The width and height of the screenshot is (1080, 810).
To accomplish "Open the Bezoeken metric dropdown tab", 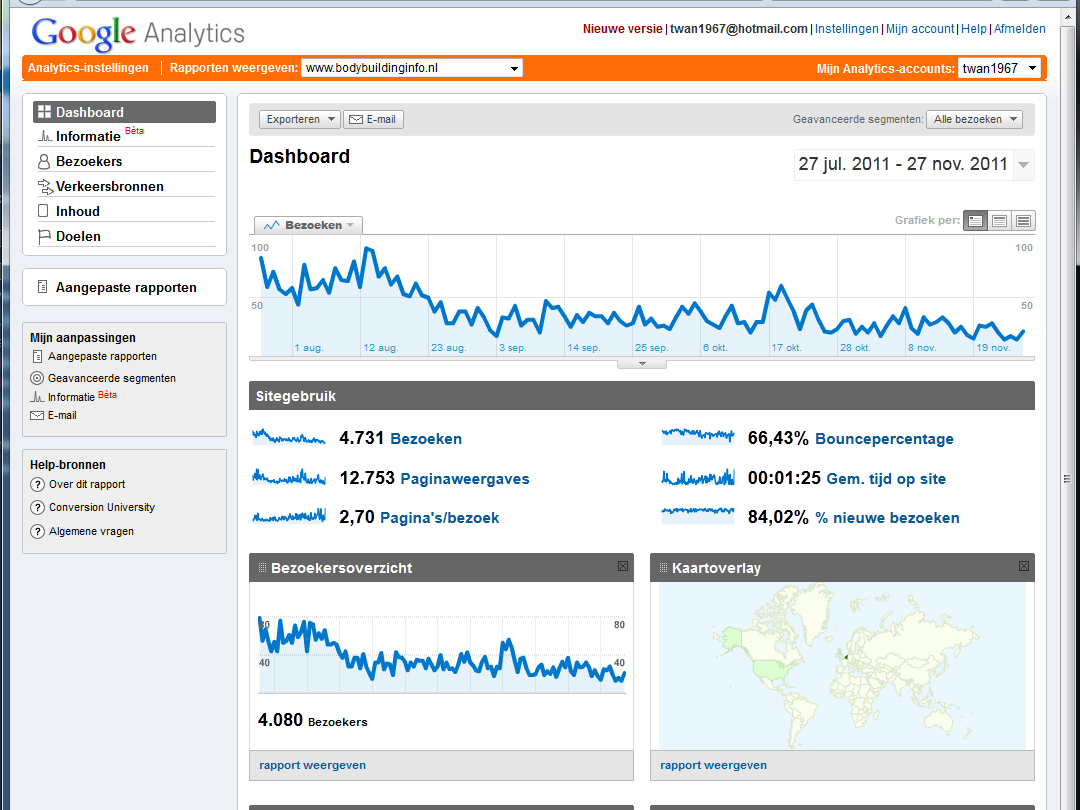I will (x=309, y=225).
